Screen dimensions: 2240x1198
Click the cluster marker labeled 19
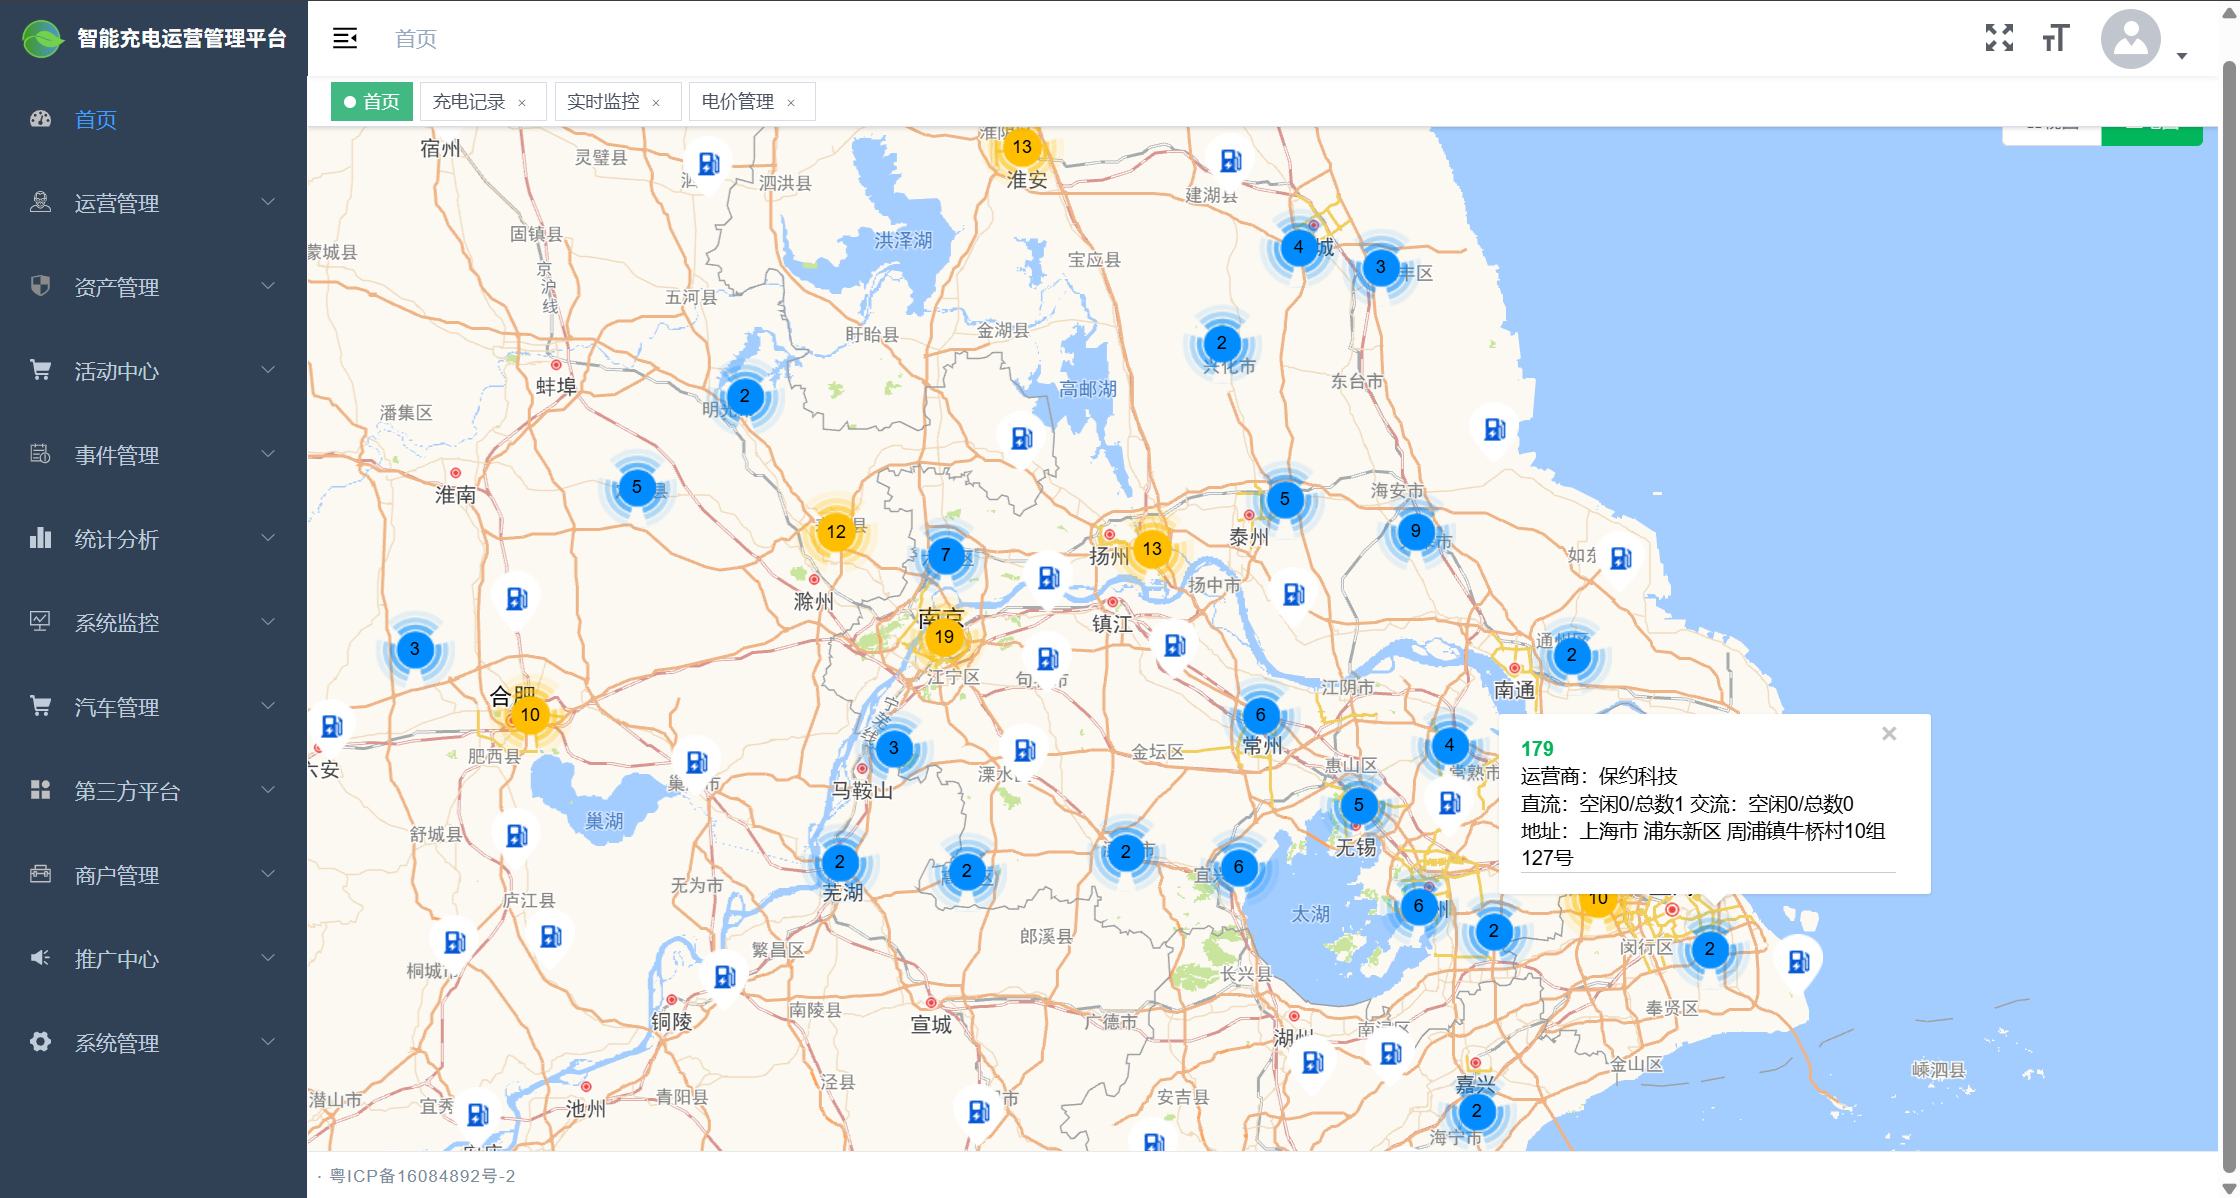point(944,636)
